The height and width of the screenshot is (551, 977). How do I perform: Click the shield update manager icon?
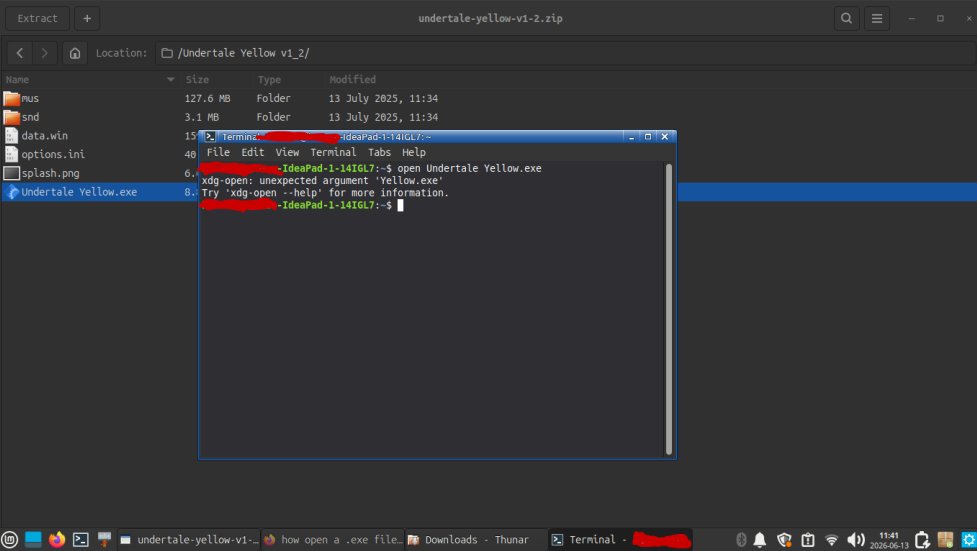(x=784, y=540)
